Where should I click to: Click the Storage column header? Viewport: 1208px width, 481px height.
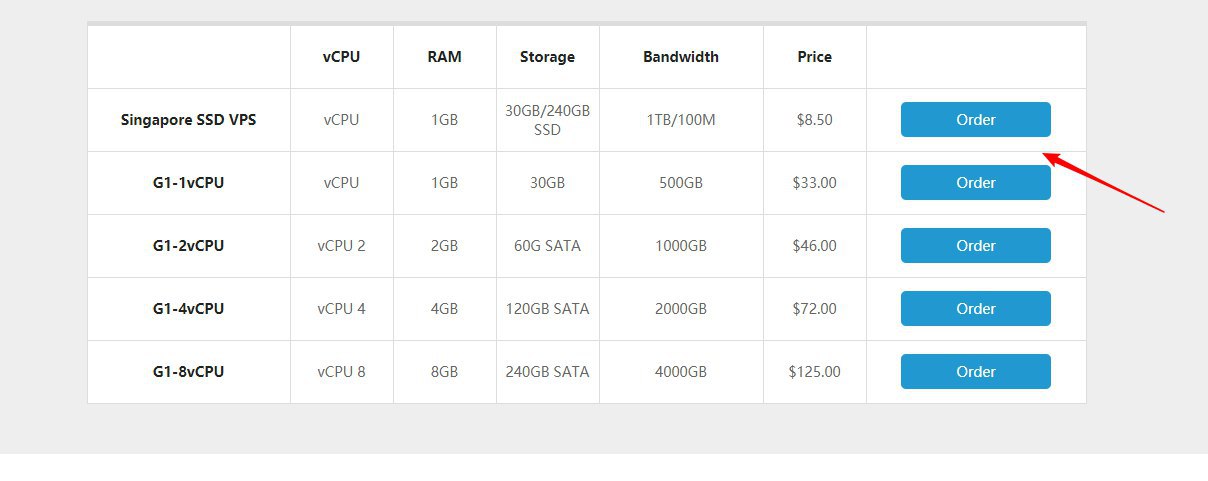[x=547, y=57]
